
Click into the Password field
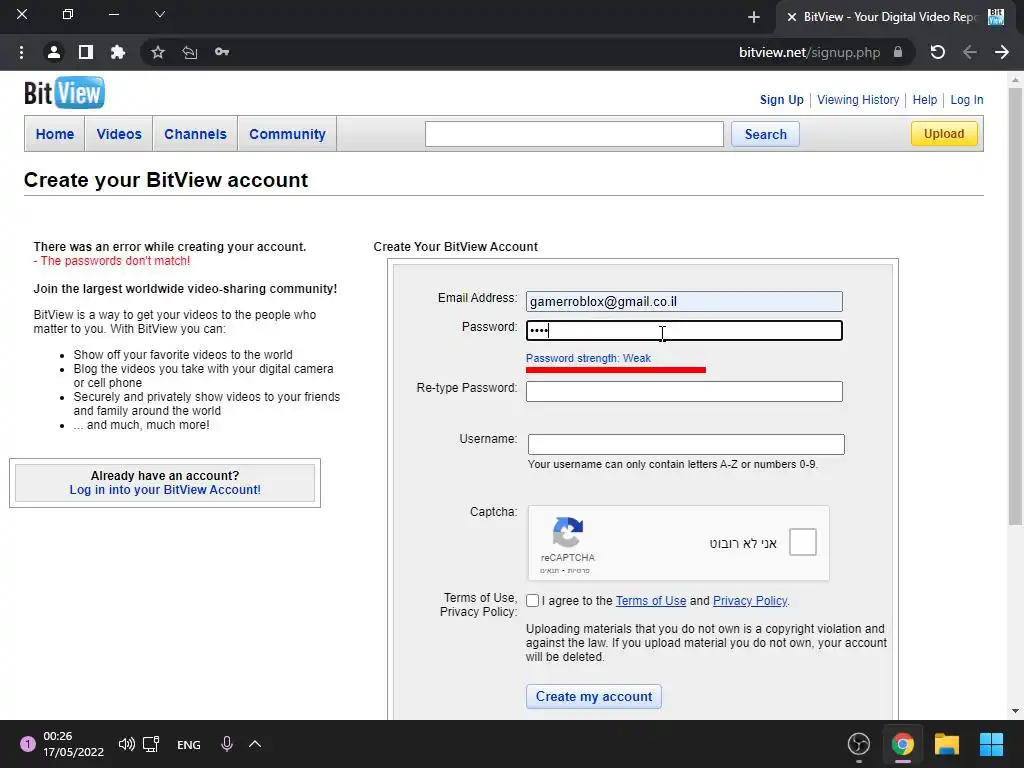(684, 330)
